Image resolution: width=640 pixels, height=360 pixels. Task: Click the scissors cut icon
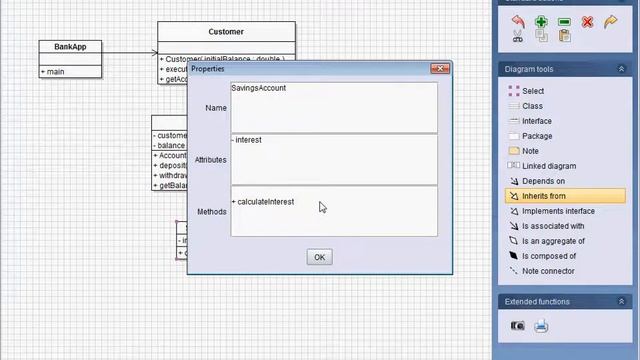[x=518, y=36]
